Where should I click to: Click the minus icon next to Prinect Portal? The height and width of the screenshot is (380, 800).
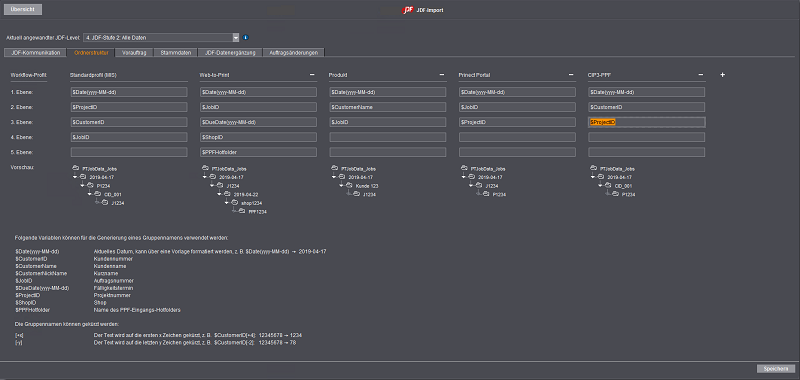571,75
